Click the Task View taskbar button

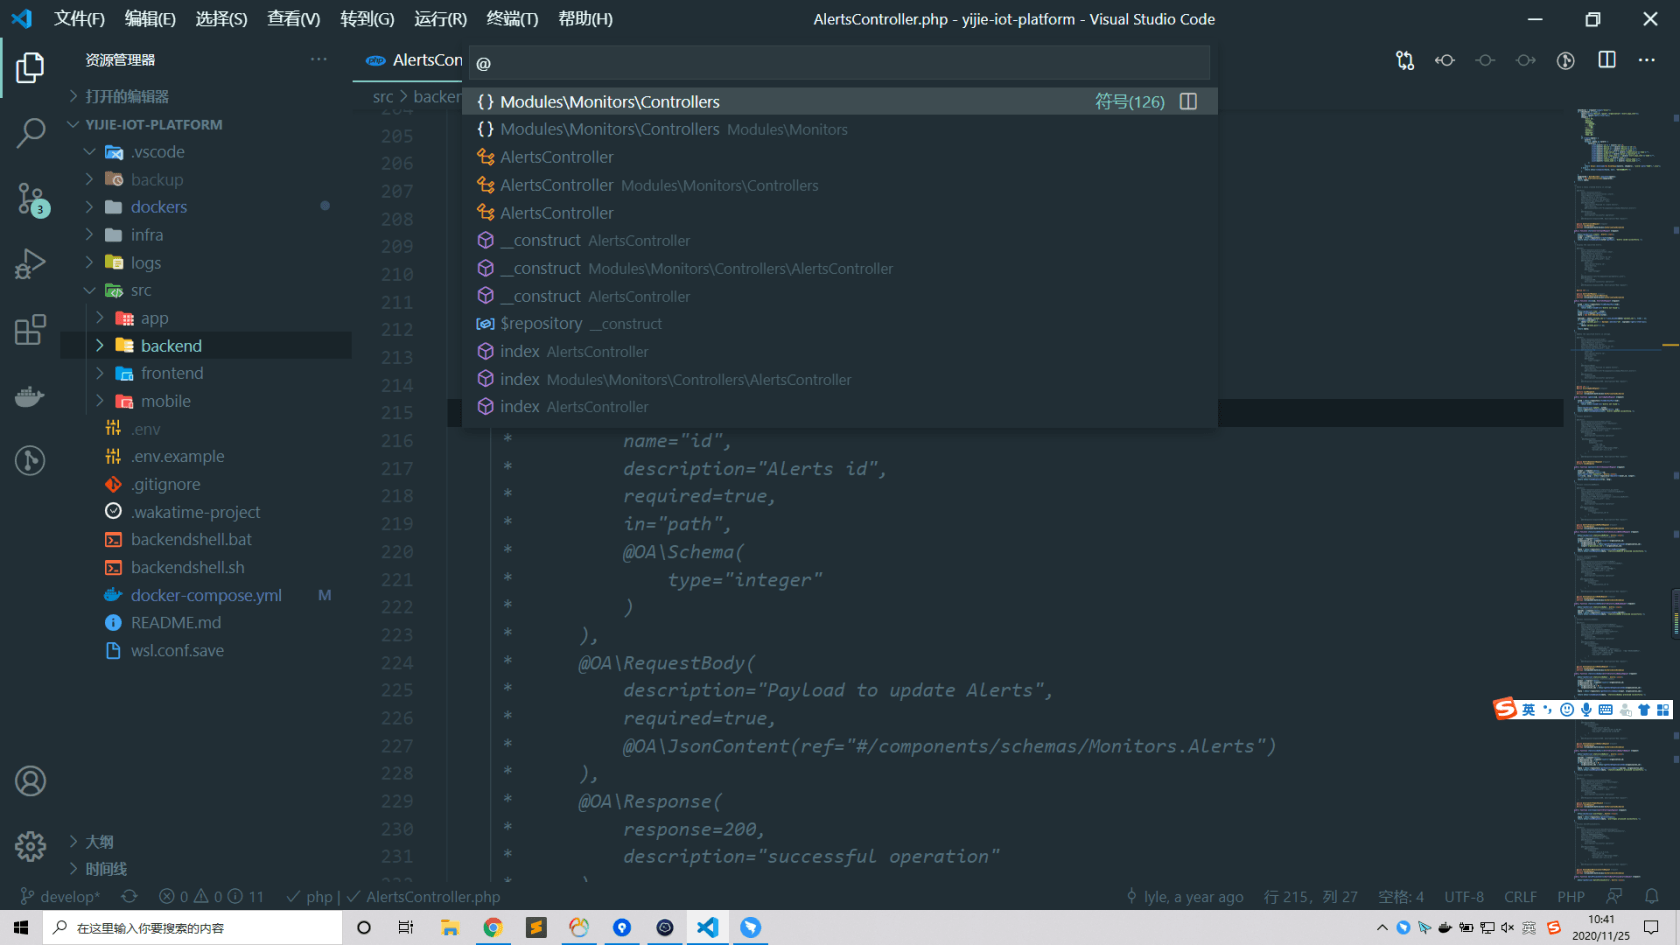point(405,927)
